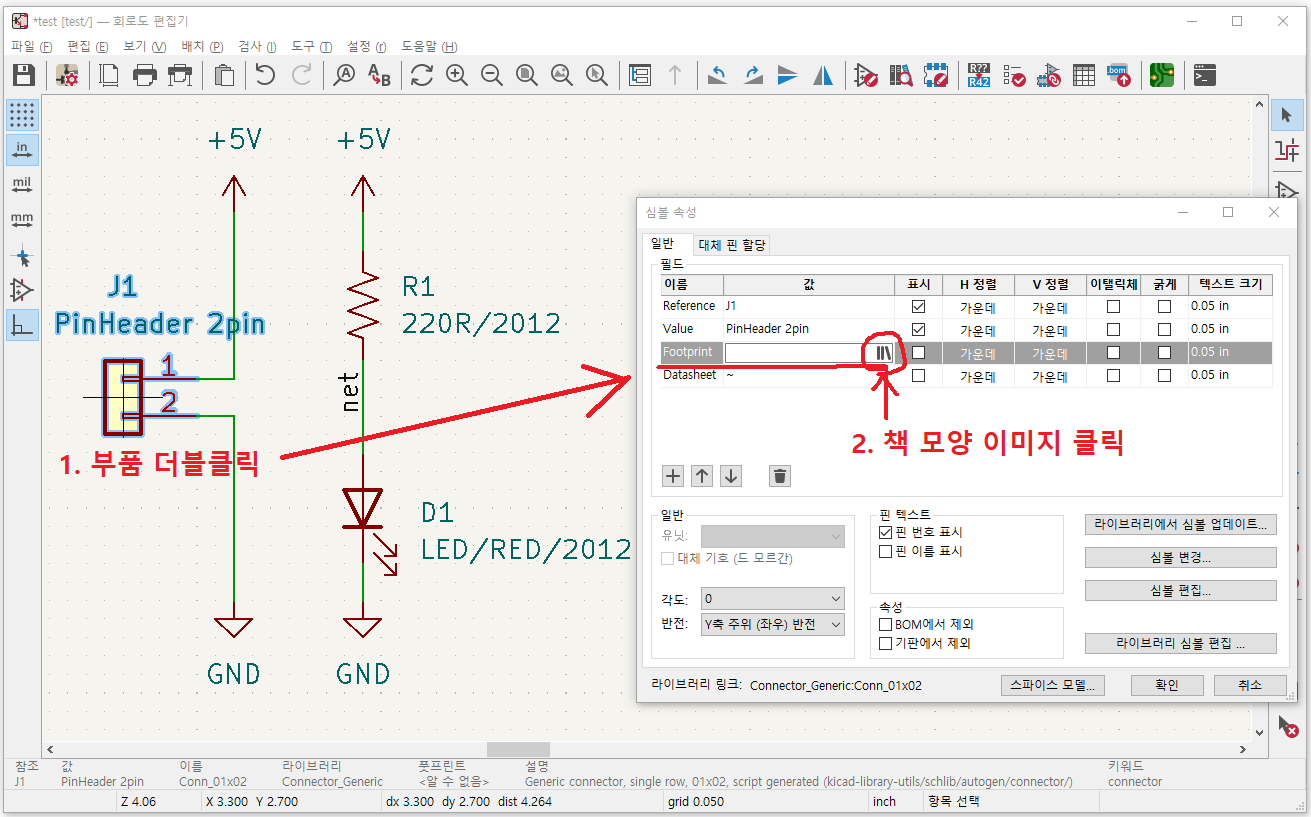
Task: Open the Find tool icon
Action: 344,75
